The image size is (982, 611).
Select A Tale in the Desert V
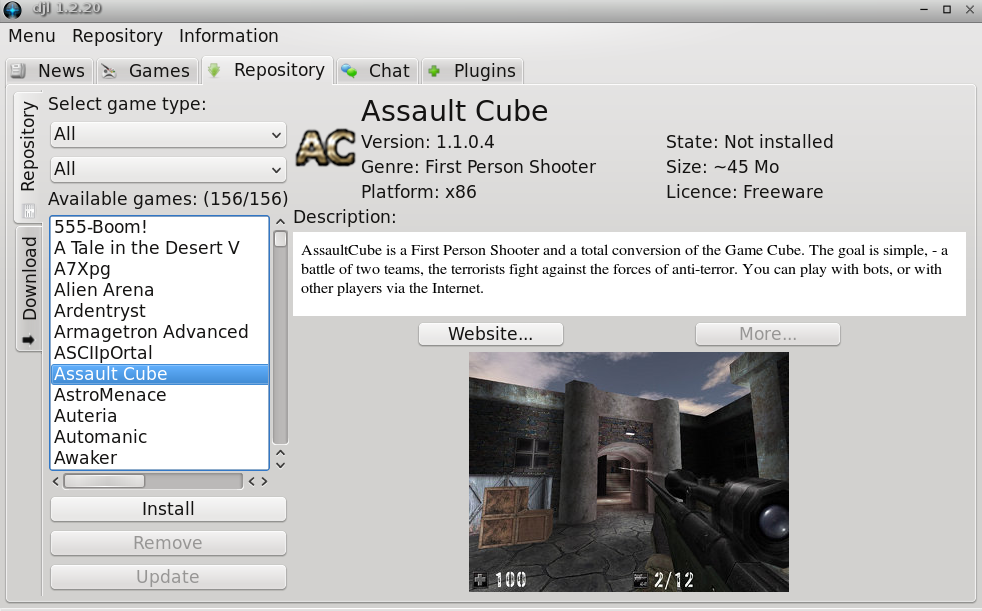tap(160, 248)
